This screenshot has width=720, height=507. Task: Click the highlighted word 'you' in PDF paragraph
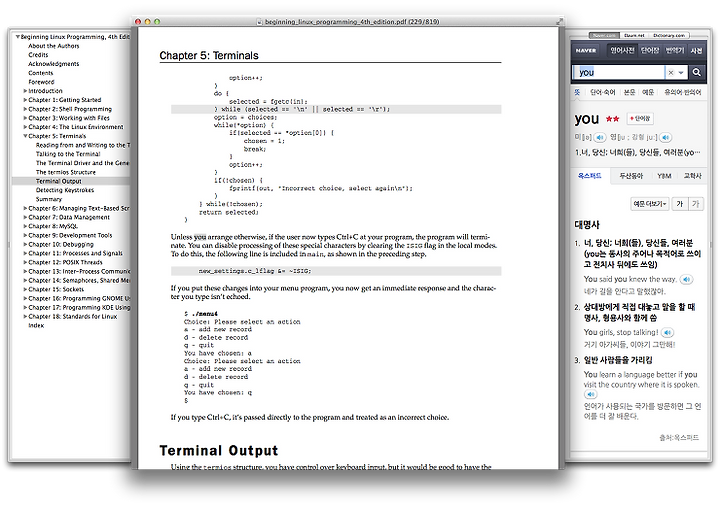(200, 237)
